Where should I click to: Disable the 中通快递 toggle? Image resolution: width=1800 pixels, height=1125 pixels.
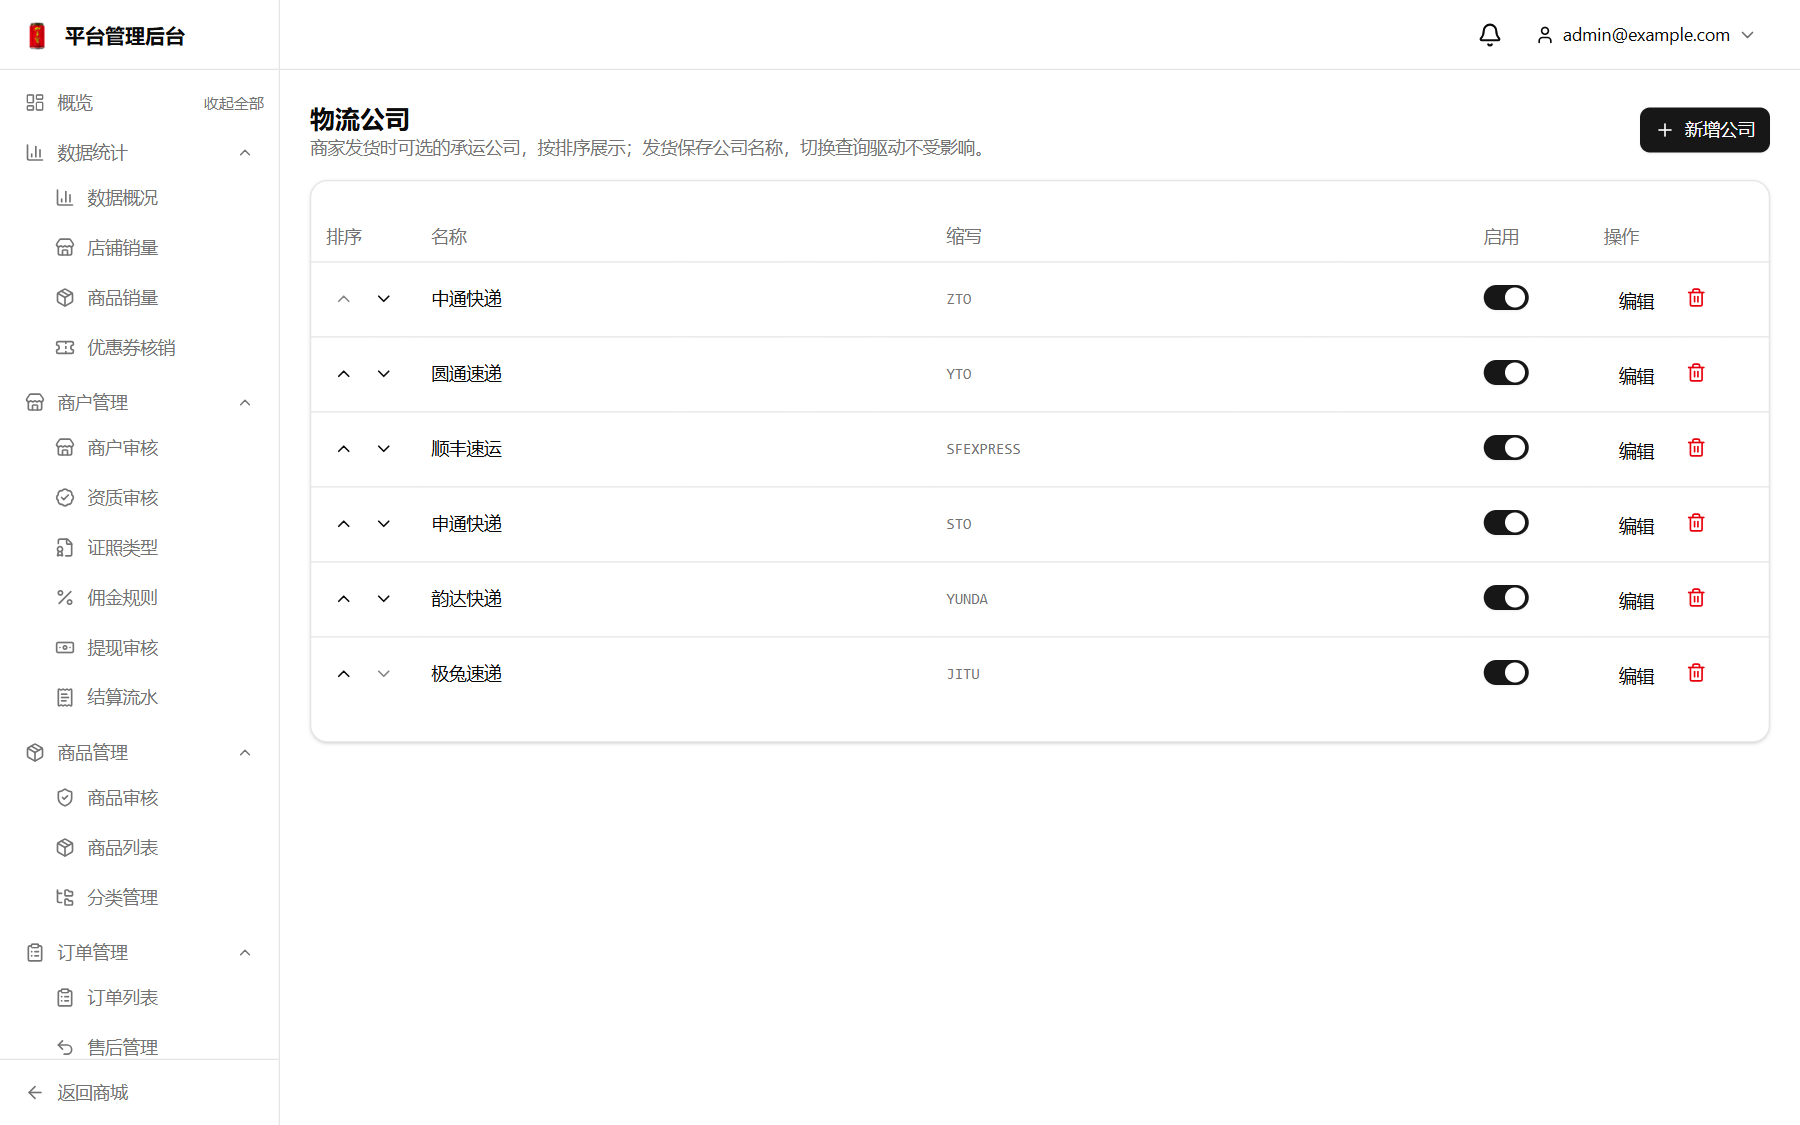coord(1506,298)
